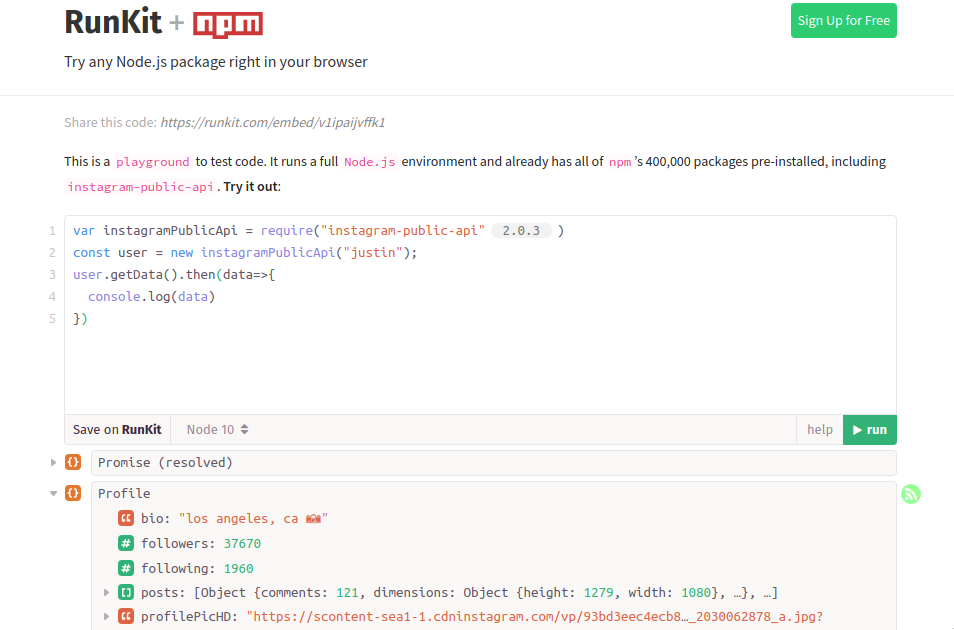The image size is (954, 630).
Task: Click the npm code tag in description
Action: click(620, 162)
